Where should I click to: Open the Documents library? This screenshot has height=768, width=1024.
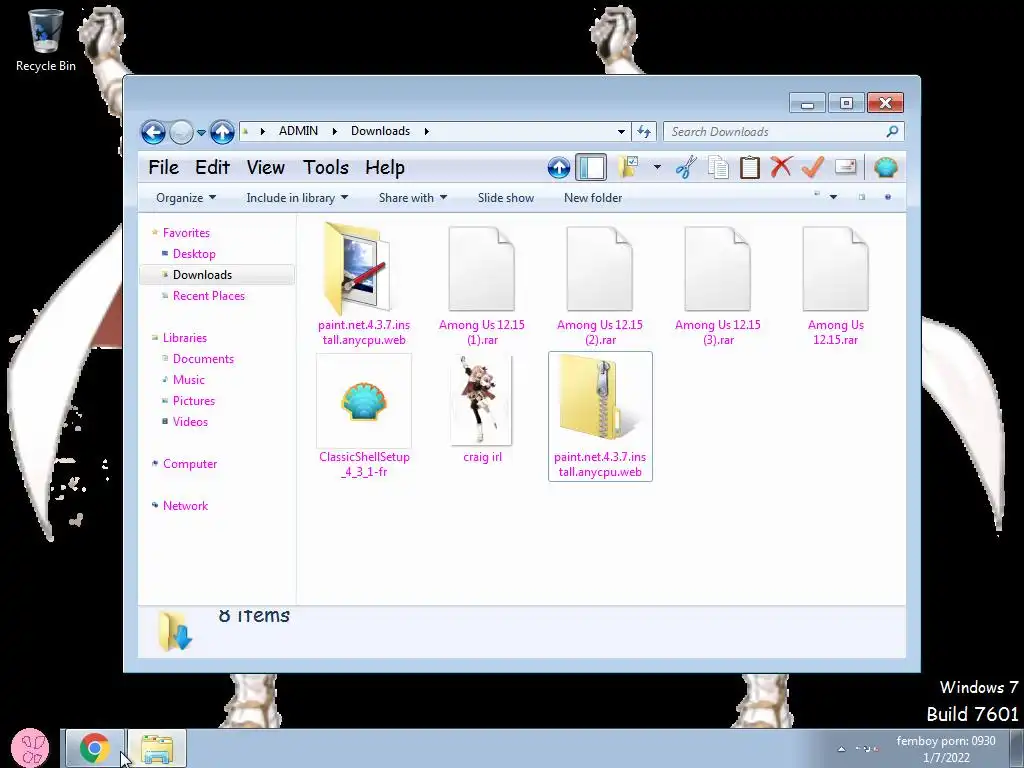(203, 359)
